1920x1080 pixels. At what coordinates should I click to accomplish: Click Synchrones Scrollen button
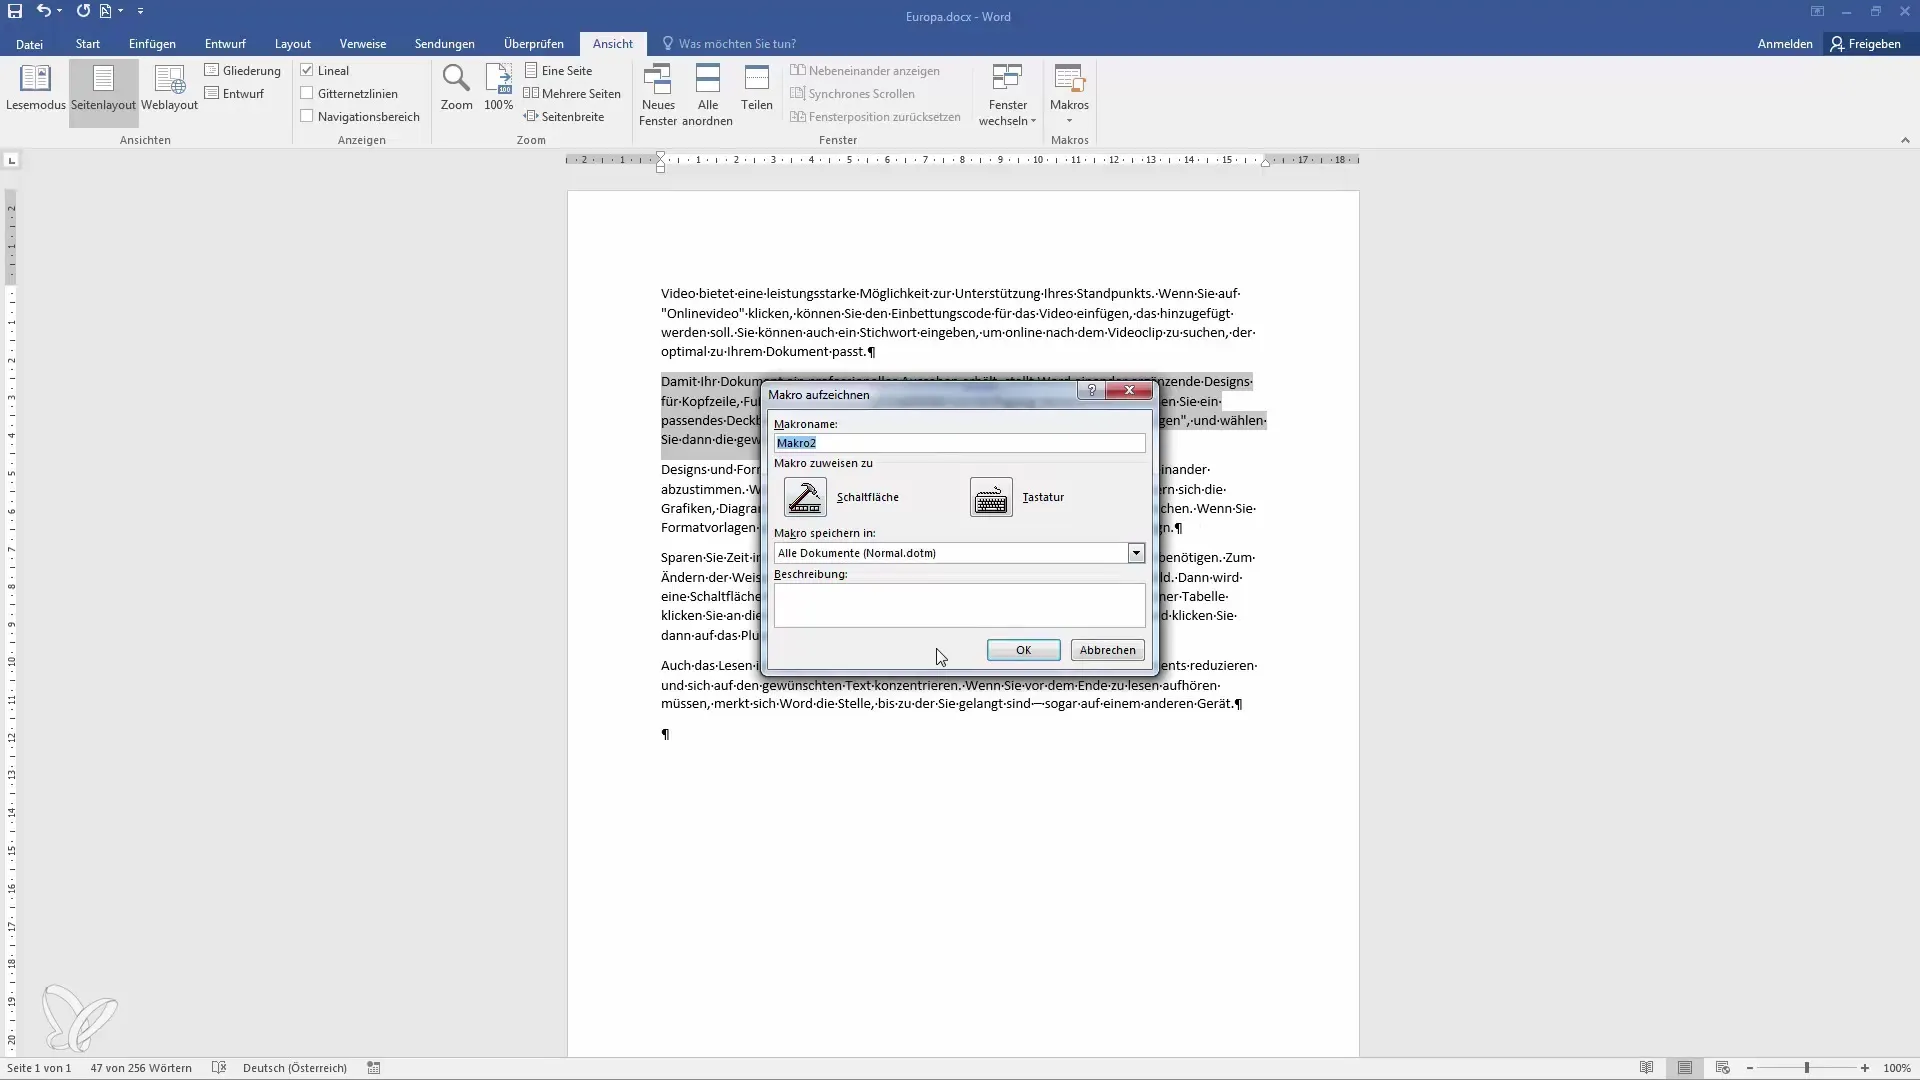(x=852, y=94)
